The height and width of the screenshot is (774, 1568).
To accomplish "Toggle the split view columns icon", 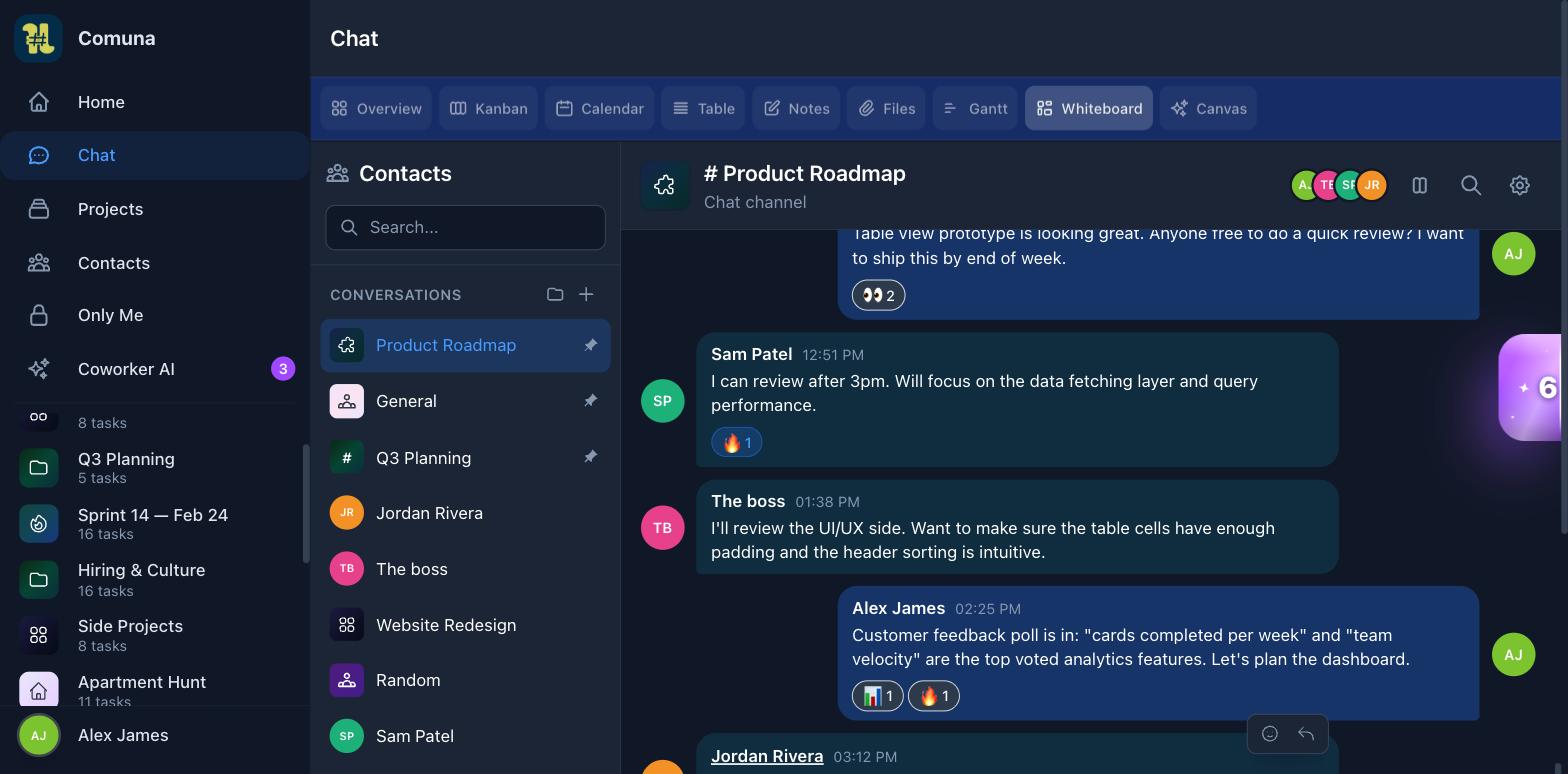I will [1419, 185].
